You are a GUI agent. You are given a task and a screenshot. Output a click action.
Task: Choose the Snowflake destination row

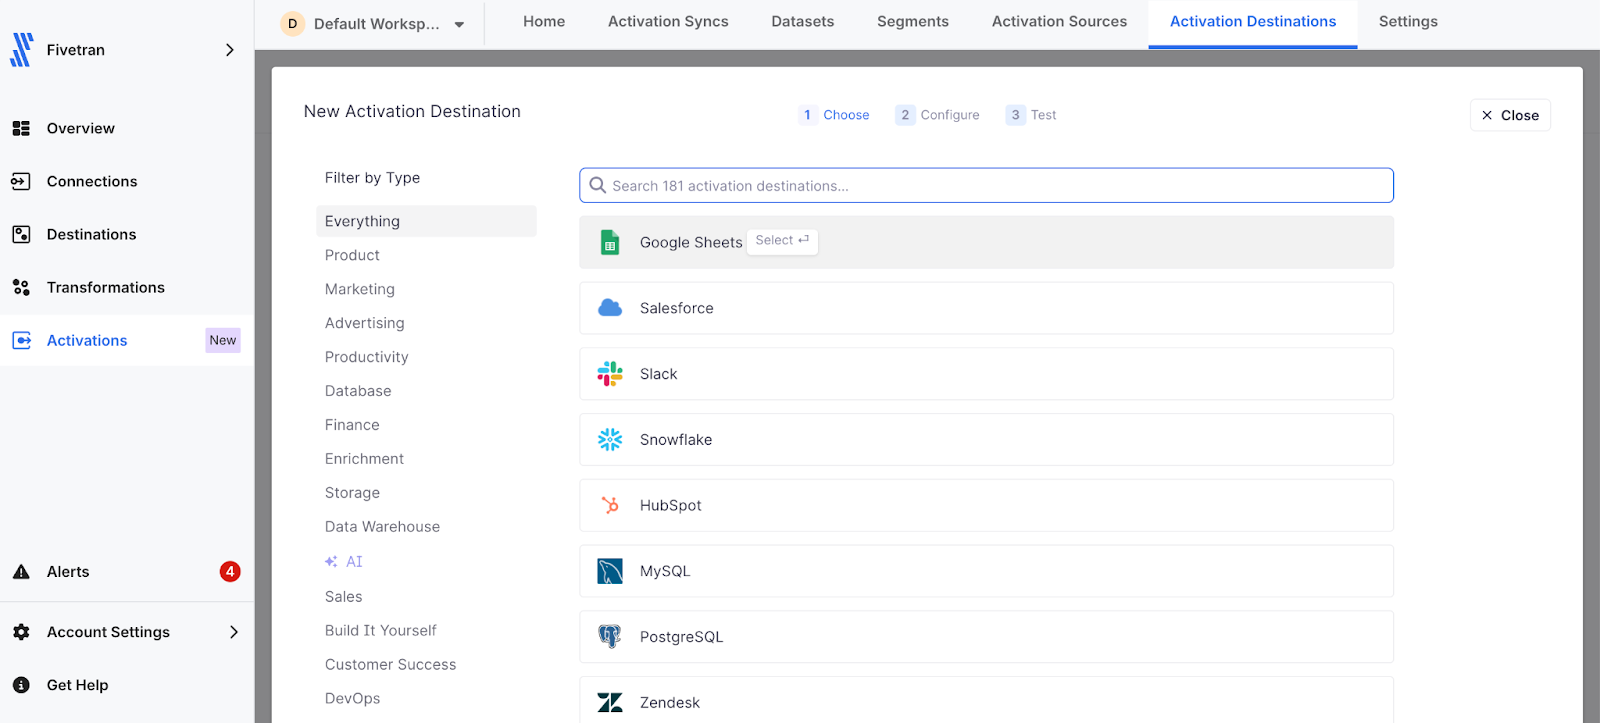pyautogui.click(x=986, y=440)
